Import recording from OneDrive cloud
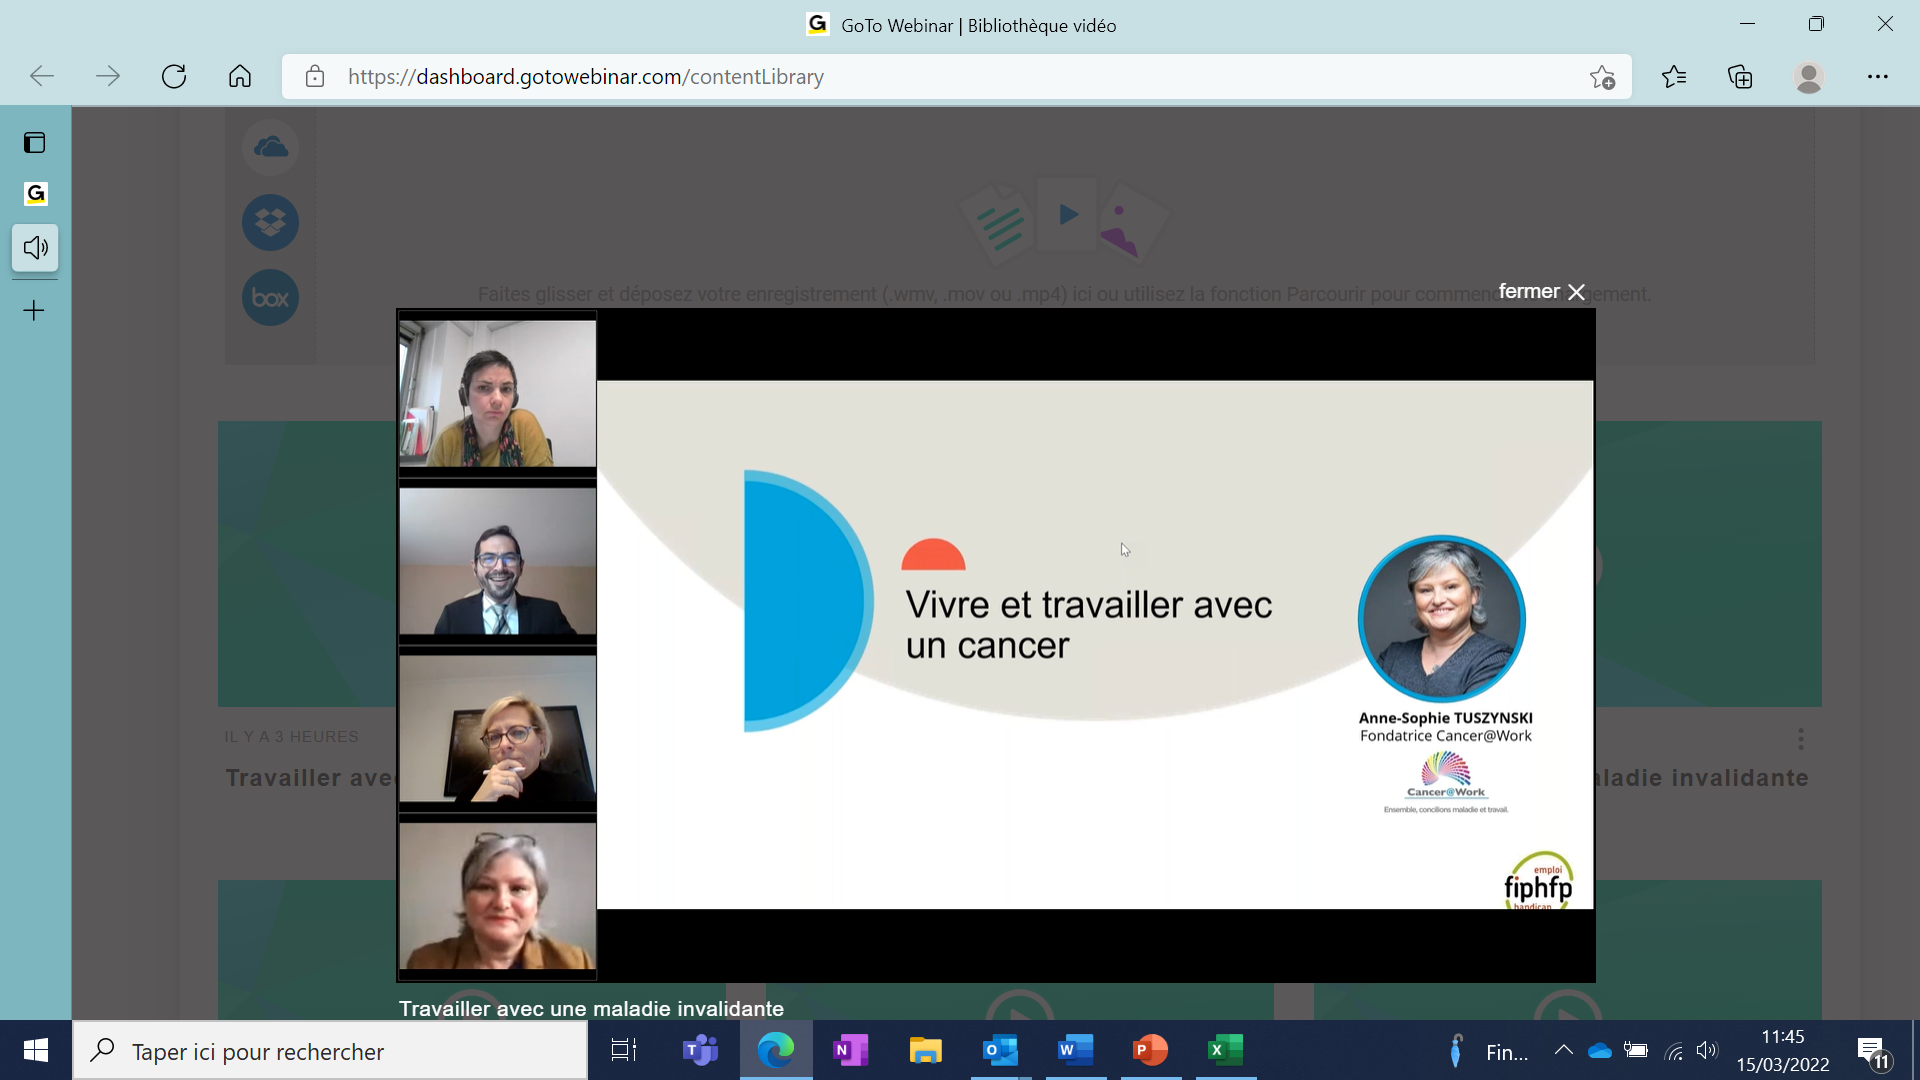Screen dimensions: 1920x1080 [x=270, y=148]
